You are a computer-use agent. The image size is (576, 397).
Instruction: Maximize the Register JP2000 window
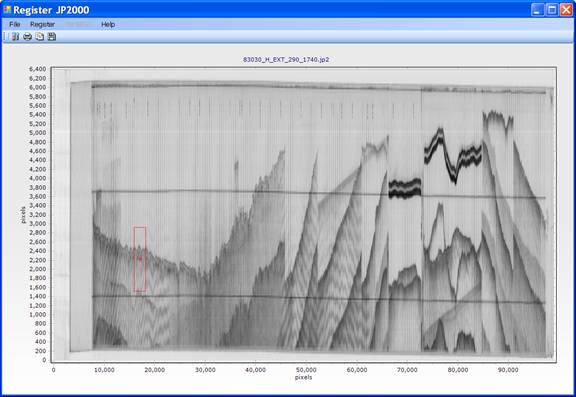click(x=552, y=10)
